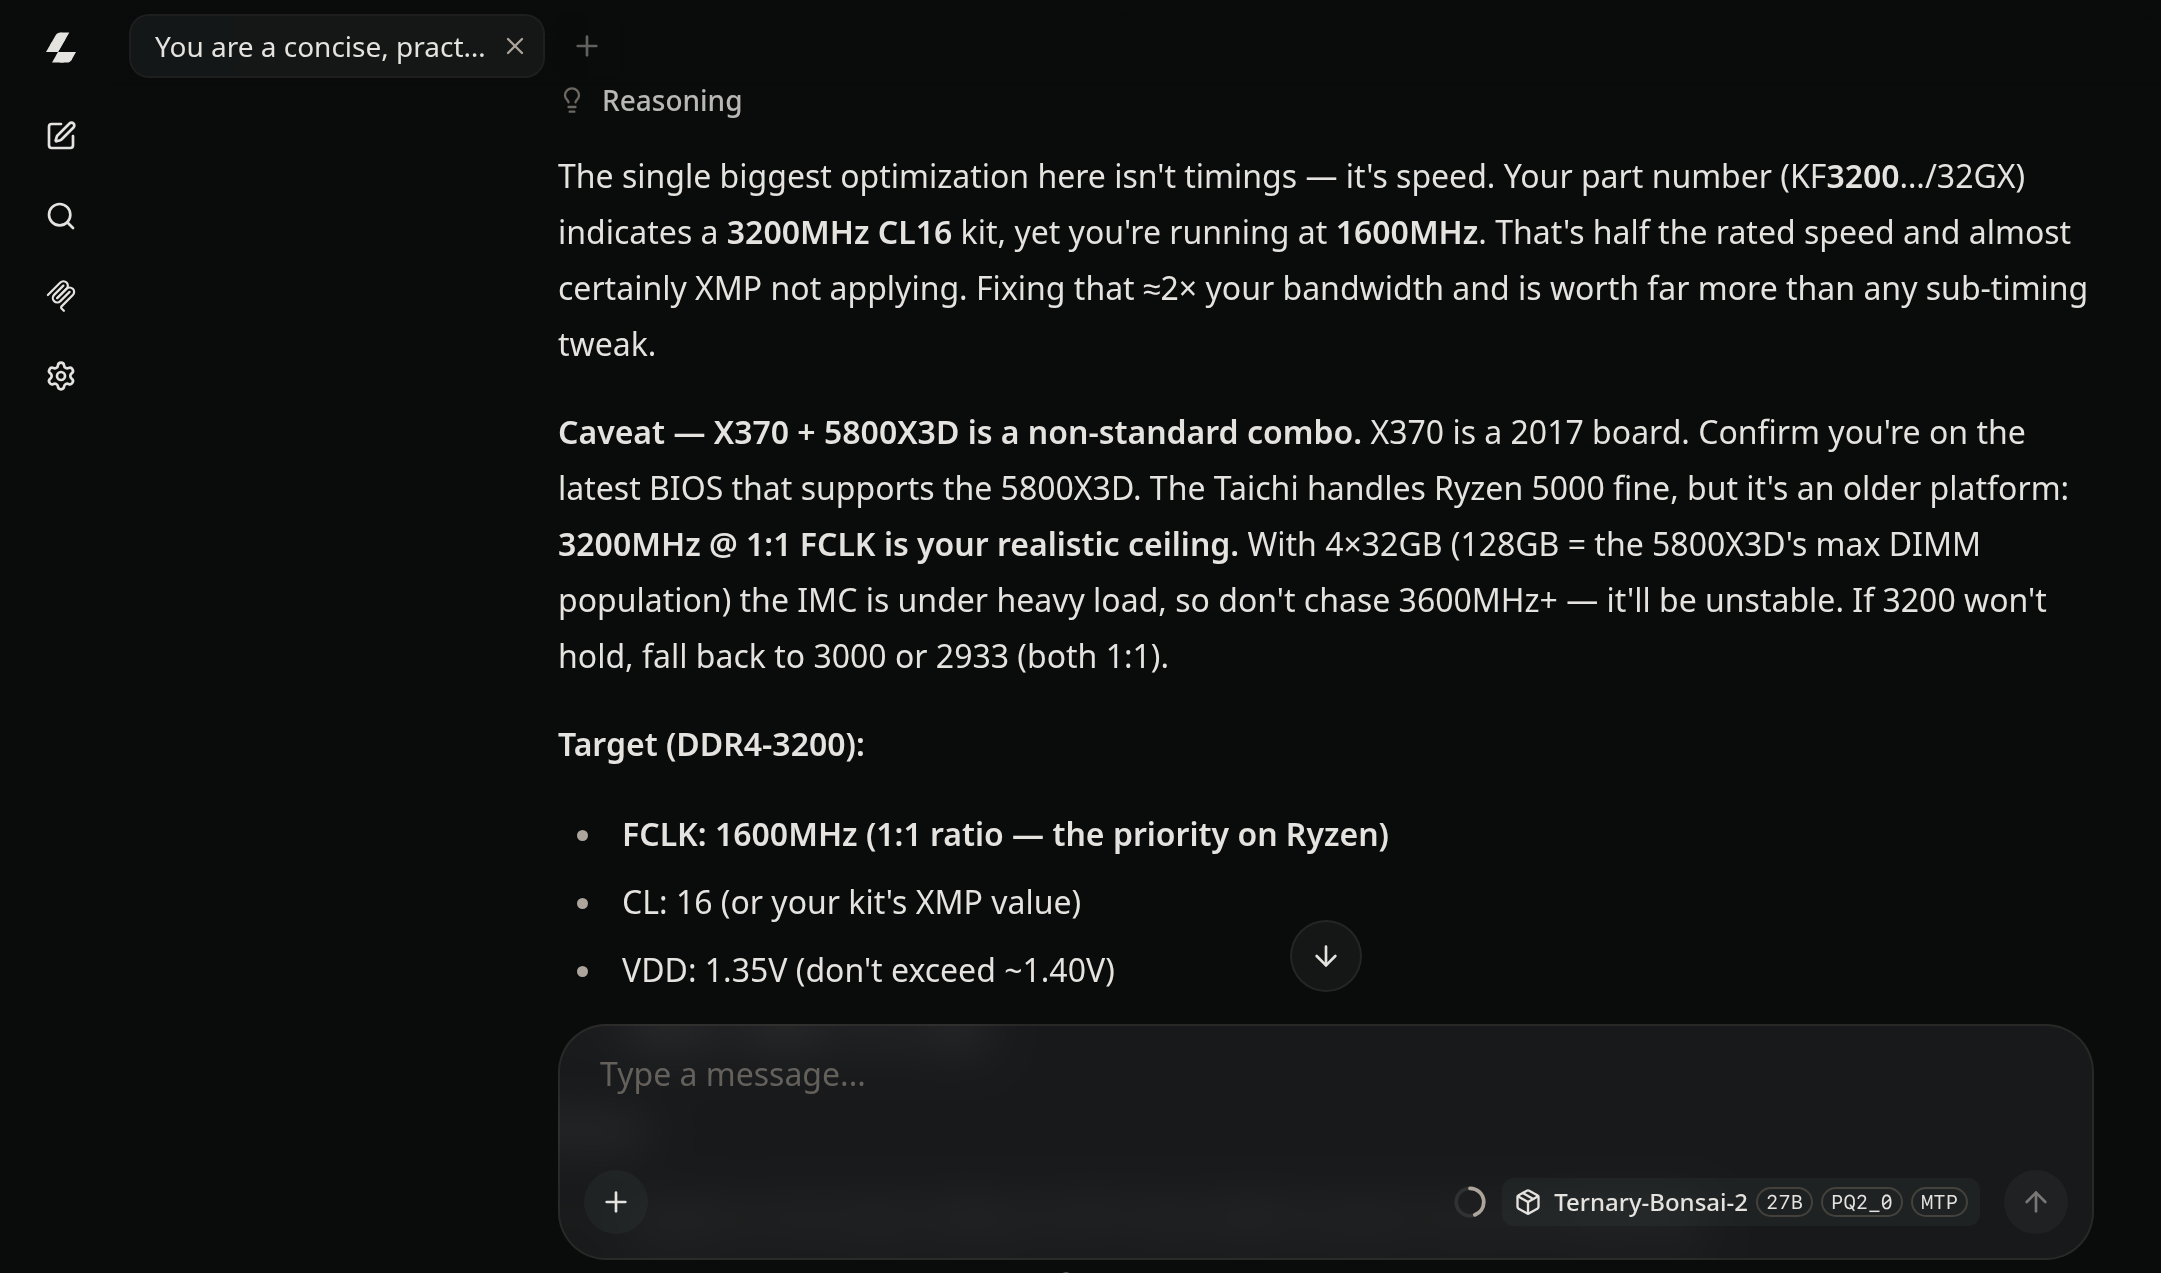Screen dimensions: 2161x1273
Task: Click the send arrow button
Action: click(2035, 1202)
